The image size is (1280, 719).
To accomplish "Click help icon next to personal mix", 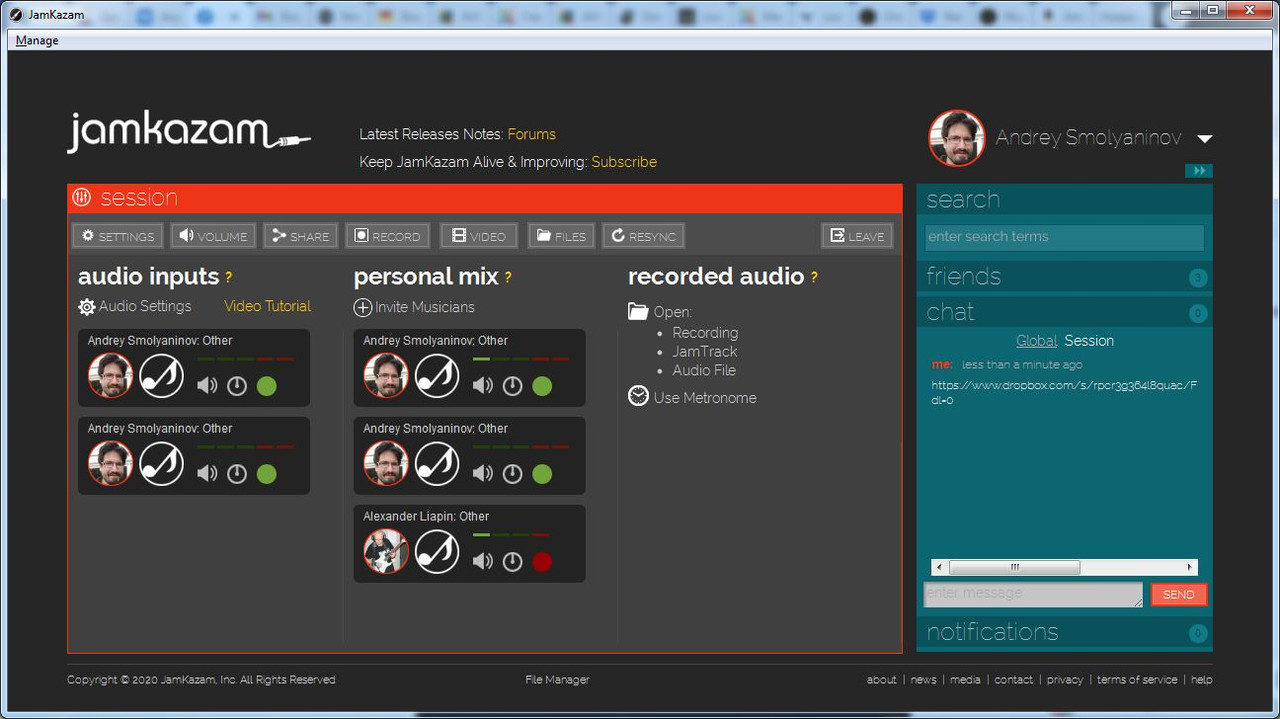I will pyautogui.click(x=508, y=277).
